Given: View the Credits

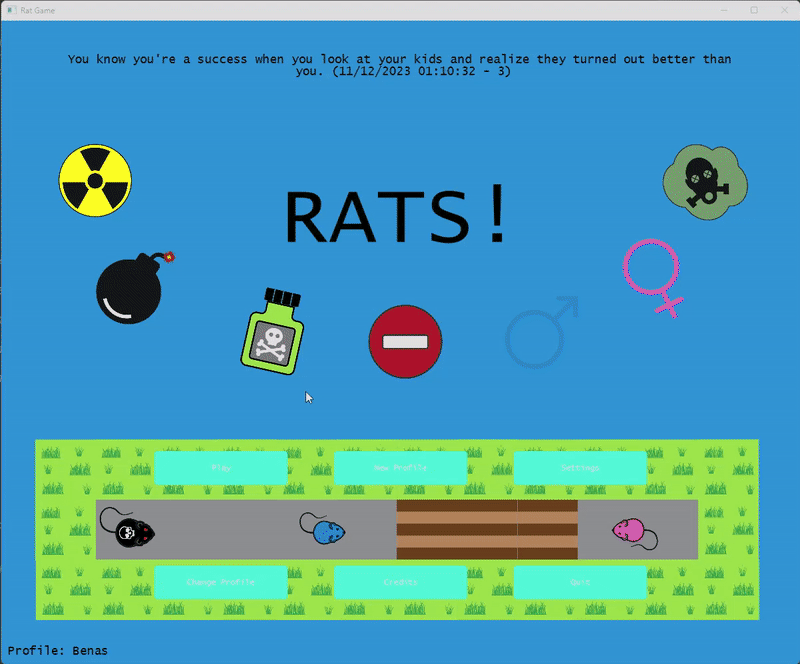Looking at the screenshot, I should (x=400, y=582).
